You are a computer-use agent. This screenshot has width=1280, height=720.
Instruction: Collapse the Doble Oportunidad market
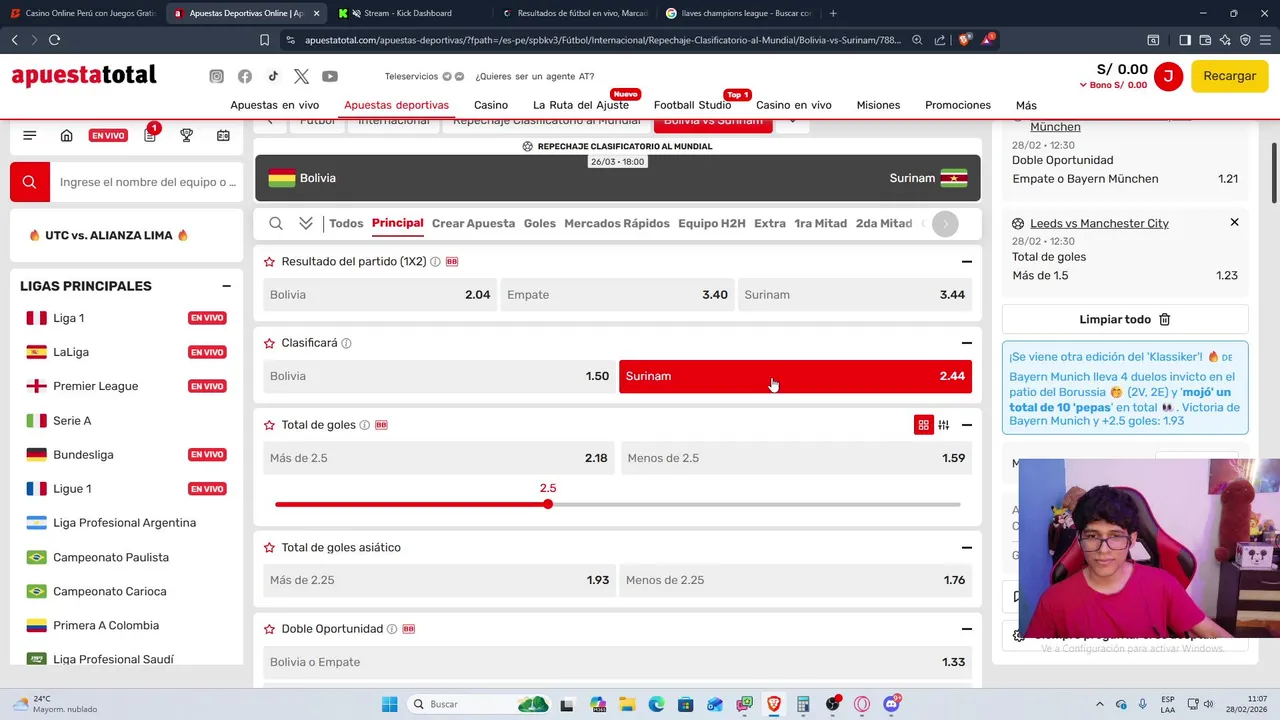click(966, 629)
